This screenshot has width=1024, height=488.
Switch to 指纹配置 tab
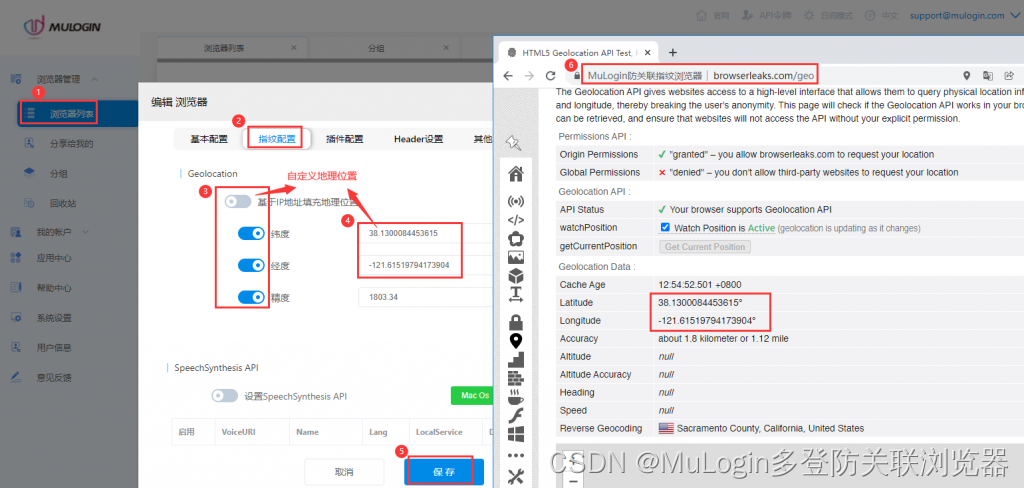(x=277, y=138)
